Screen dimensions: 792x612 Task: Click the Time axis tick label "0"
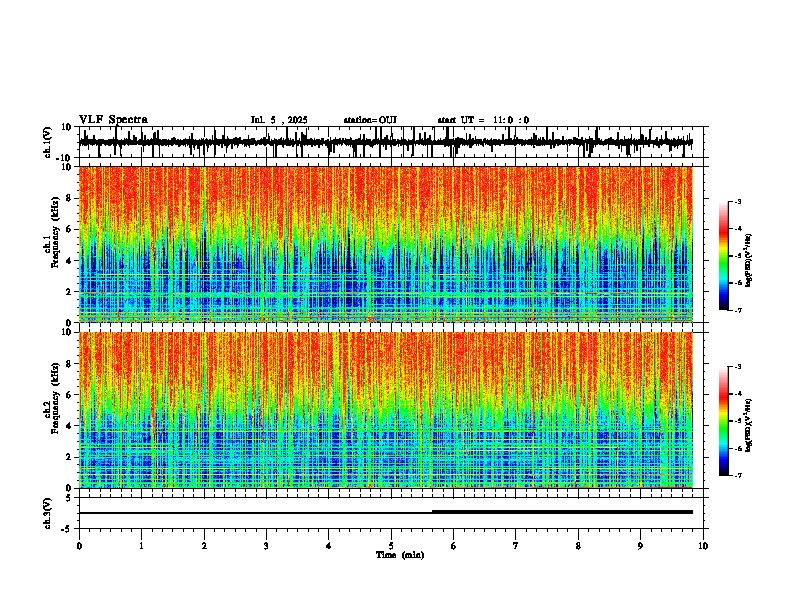(79, 546)
